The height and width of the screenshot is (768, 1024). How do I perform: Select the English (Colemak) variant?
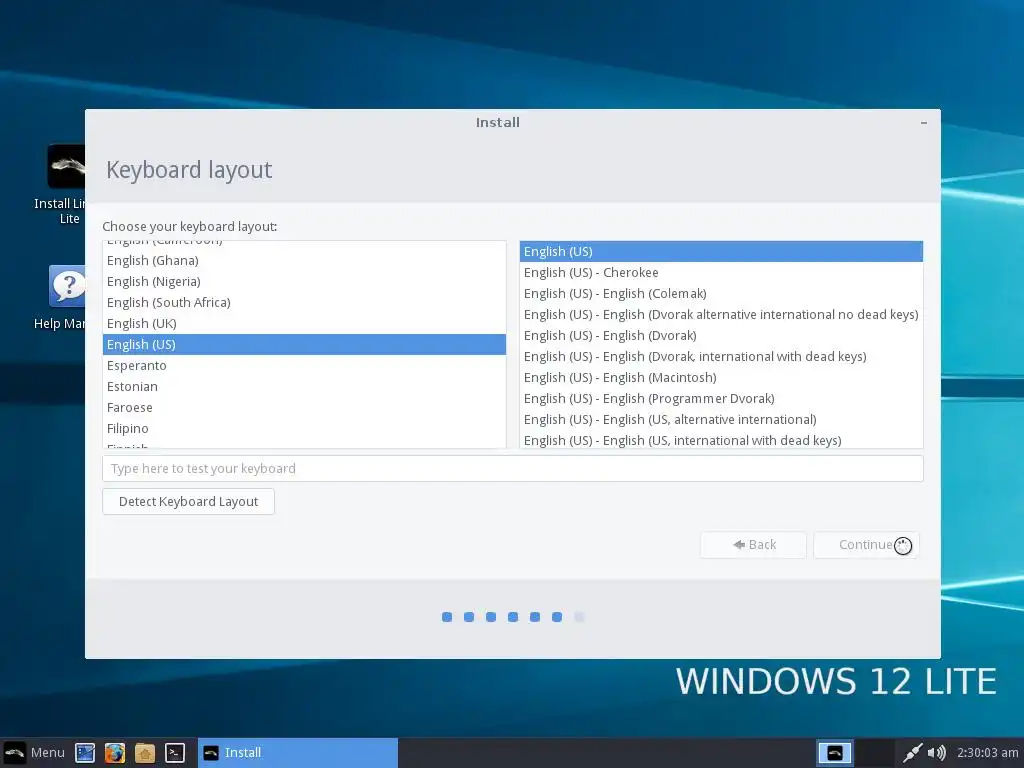[x=721, y=293]
